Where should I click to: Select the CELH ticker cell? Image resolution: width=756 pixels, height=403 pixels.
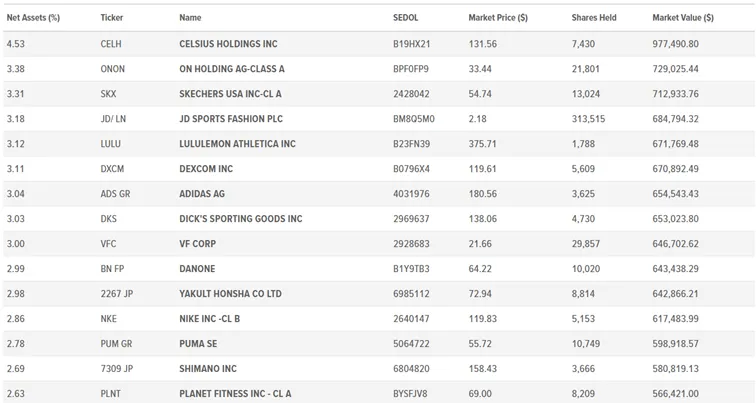(x=111, y=44)
